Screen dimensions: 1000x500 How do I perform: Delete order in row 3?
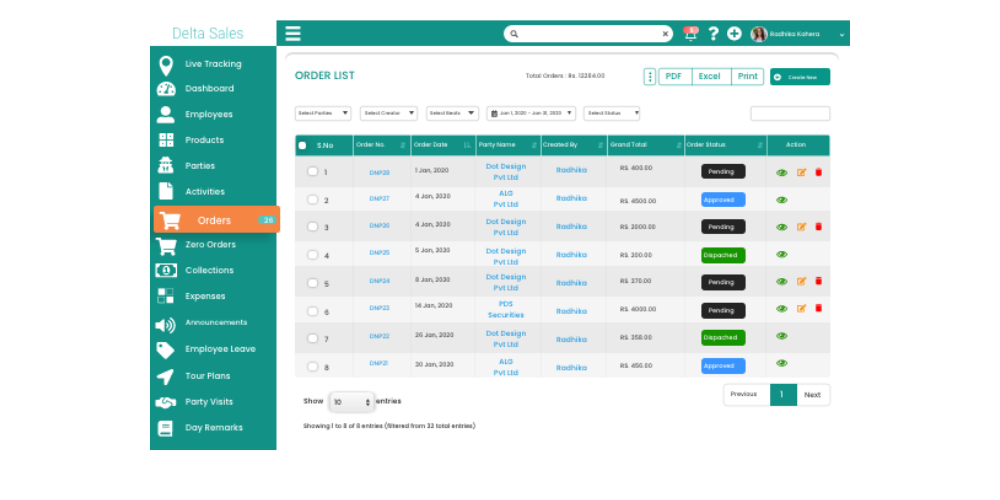(818, 226)
